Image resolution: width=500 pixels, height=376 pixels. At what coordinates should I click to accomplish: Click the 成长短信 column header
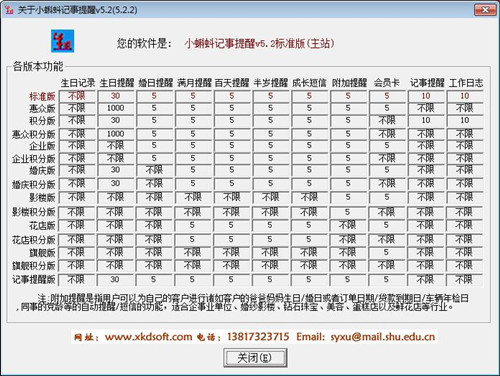click(x=309, y=83)
